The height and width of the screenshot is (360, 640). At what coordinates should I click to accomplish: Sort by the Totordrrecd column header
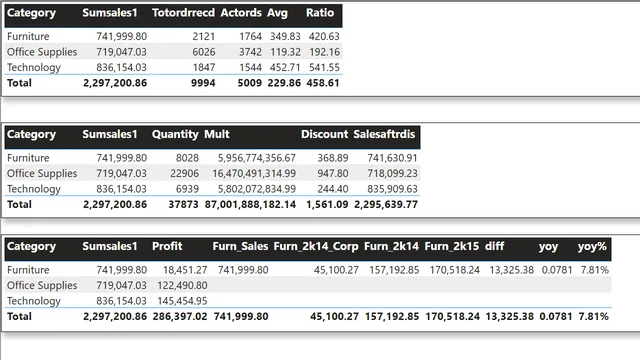click(183, 13)
